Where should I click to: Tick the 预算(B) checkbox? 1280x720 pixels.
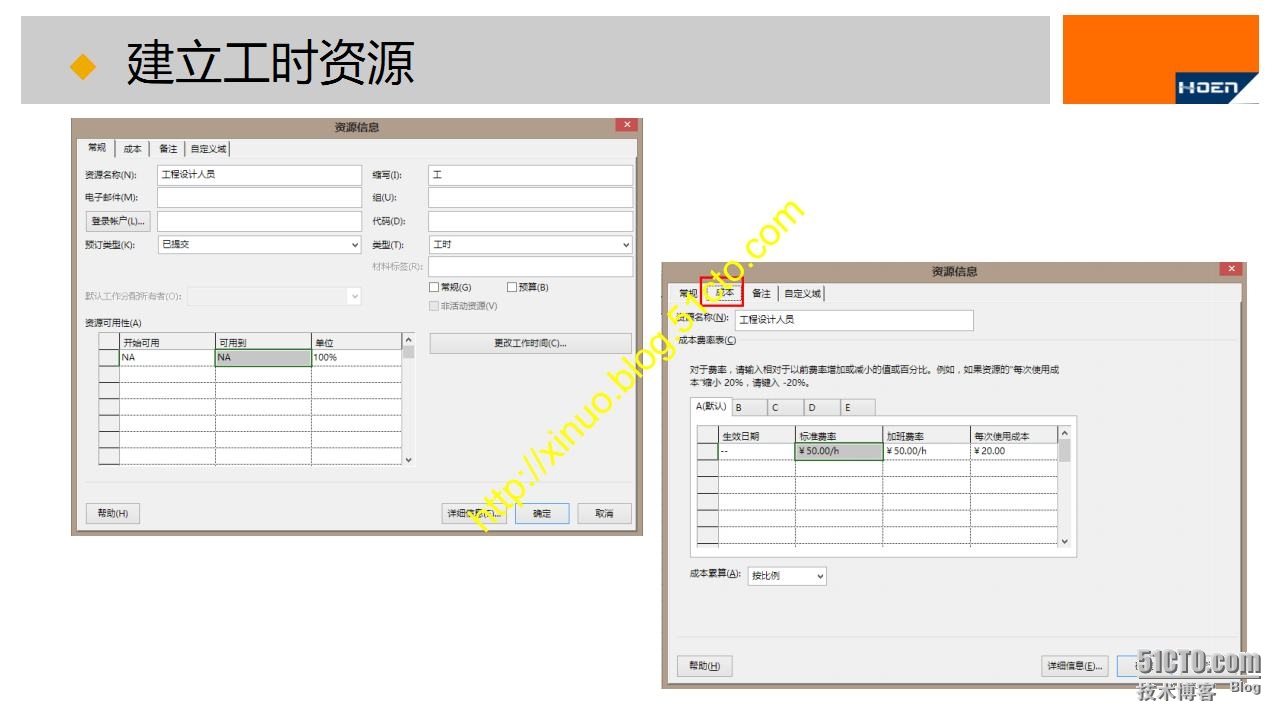click(x=512, y=287)
